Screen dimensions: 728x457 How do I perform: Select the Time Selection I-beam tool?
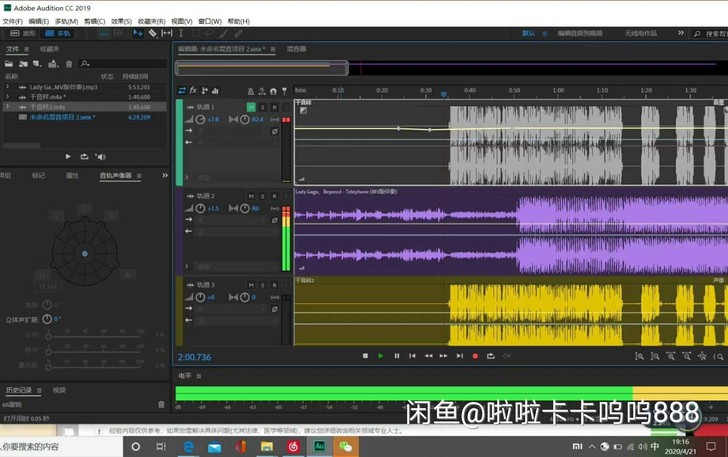click(181, 33)
